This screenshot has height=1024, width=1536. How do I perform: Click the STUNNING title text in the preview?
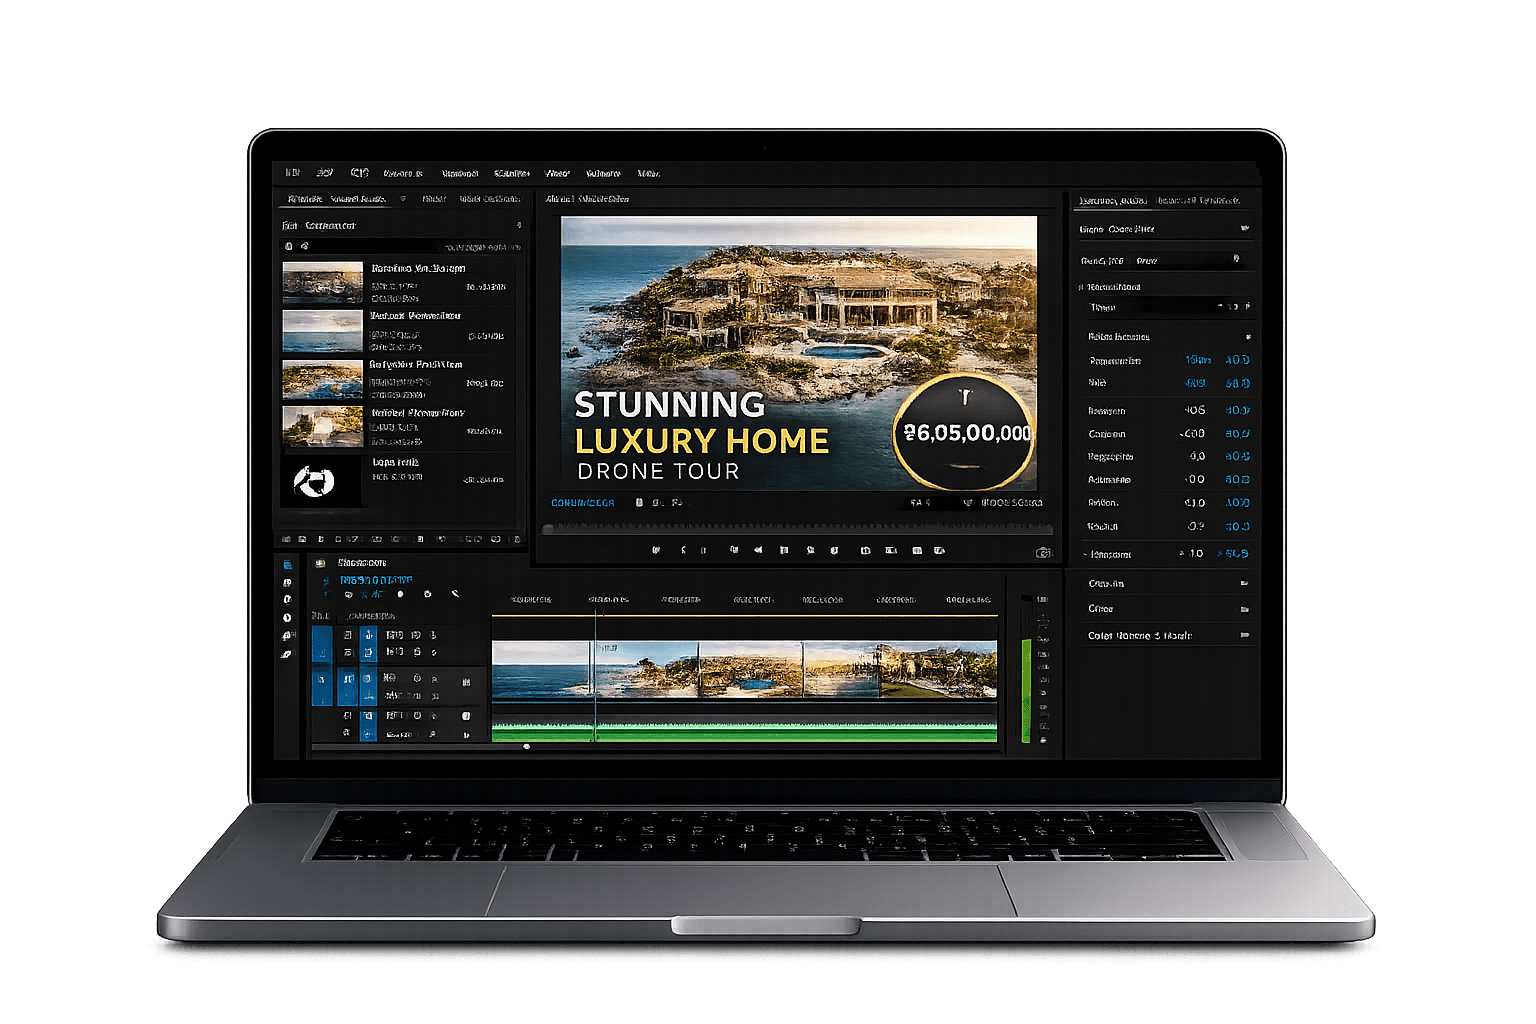(x=670, y=404)
